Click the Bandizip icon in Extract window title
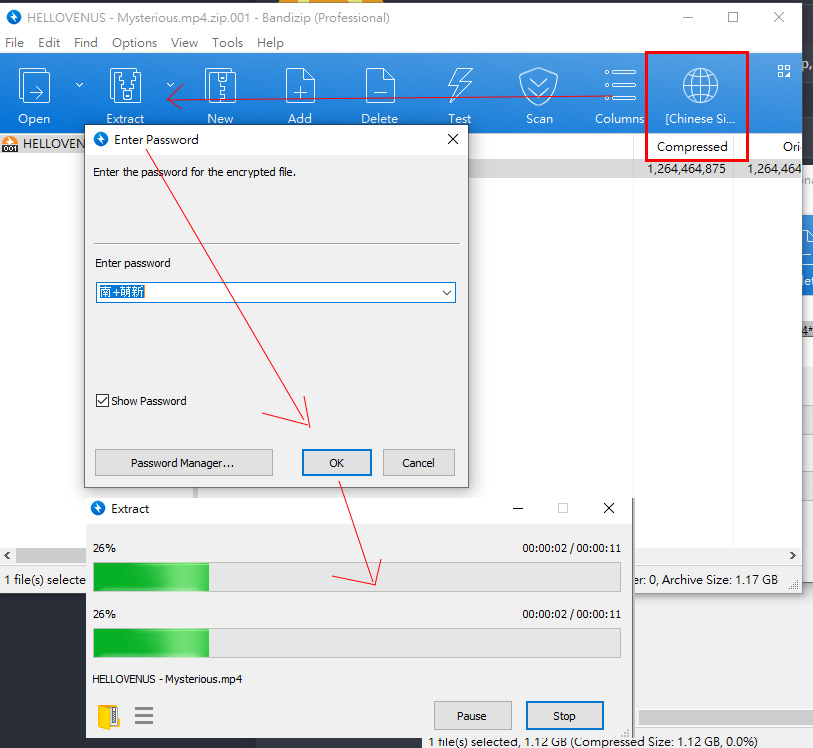The height and width of the screenshot is (748, 813). (x=98, y=509)
